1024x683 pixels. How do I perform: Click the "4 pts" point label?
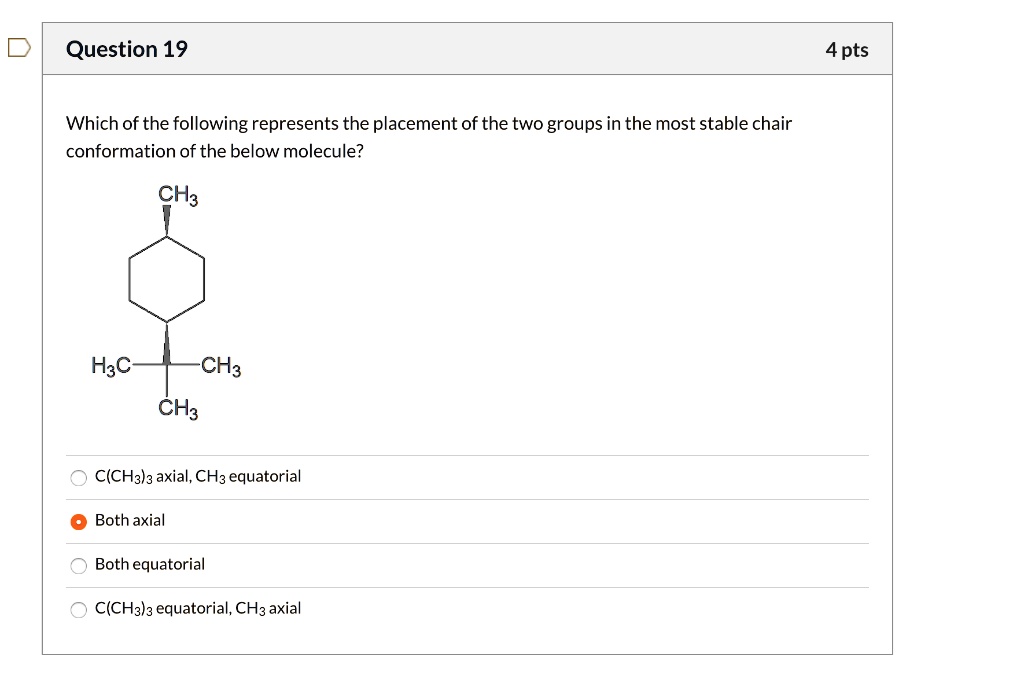click(847, 48)
